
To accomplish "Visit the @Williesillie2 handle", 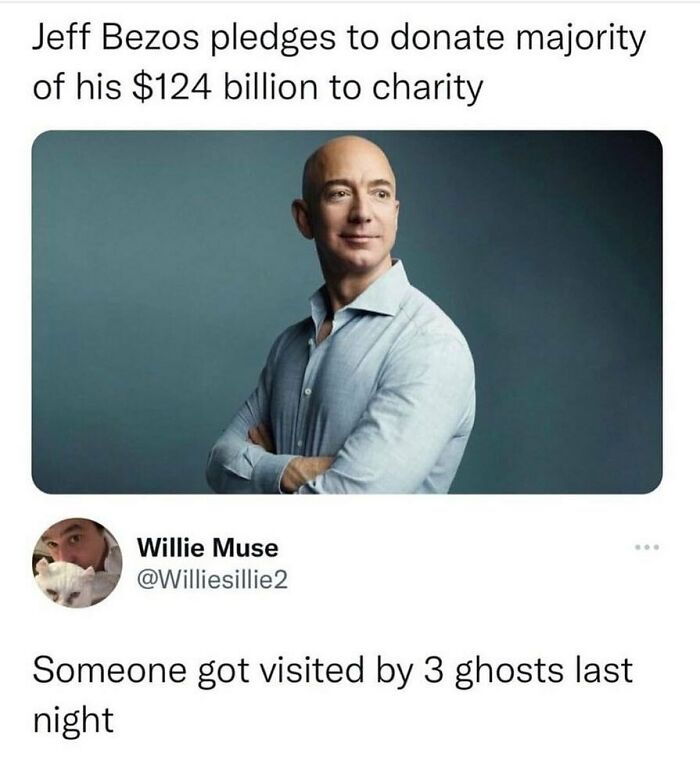I will tap(212, 579).
